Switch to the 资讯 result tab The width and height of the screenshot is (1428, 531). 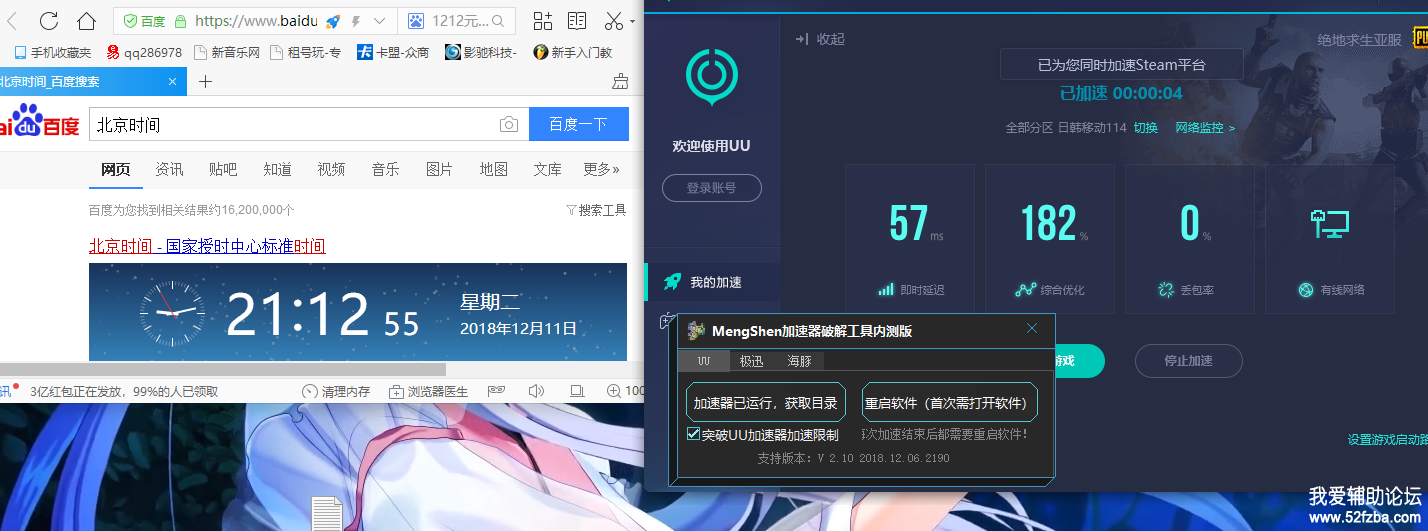169,169
